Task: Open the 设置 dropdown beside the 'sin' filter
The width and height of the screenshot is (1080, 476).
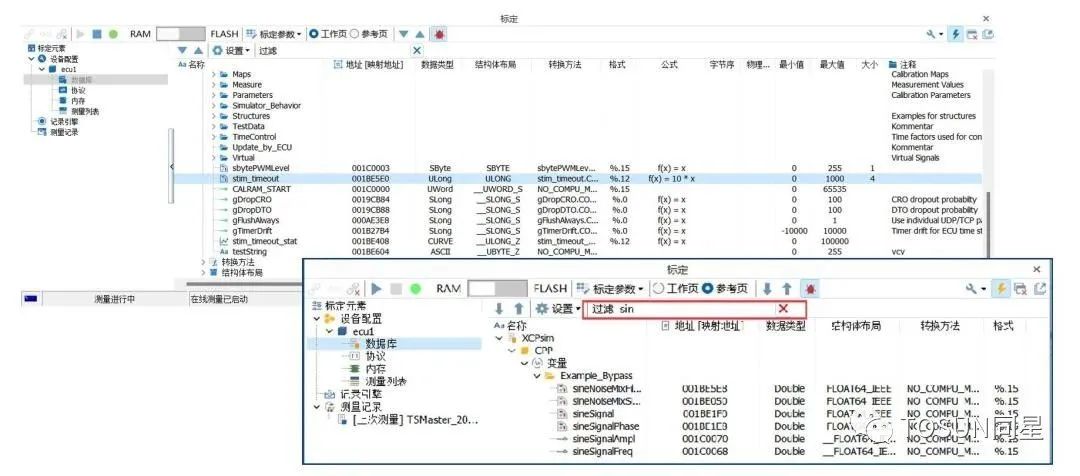Action: (559, 309)
